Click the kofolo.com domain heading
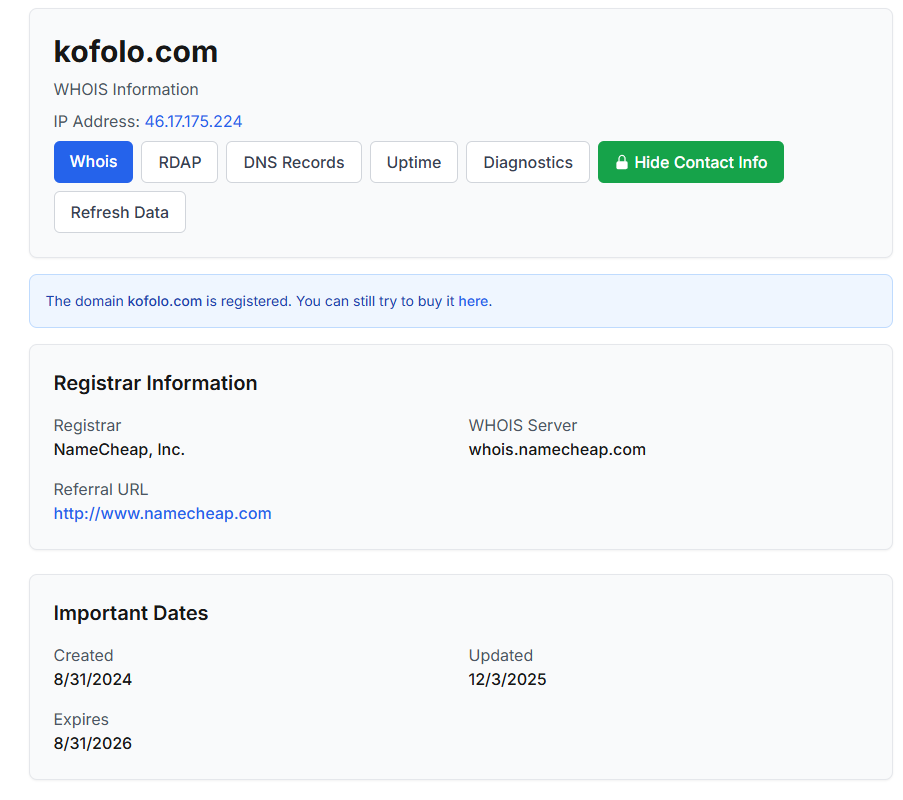 pyautogui.click(x=135, y=51)
